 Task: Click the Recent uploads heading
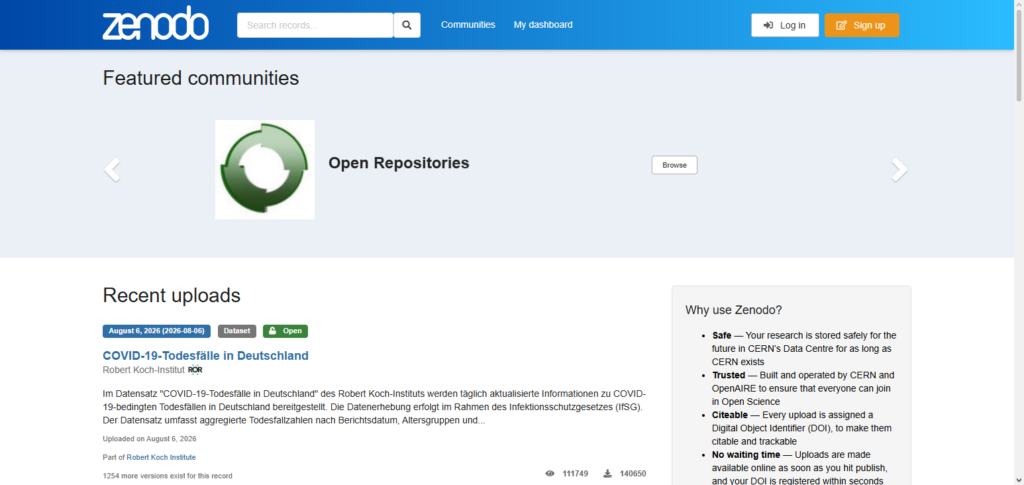172,295
